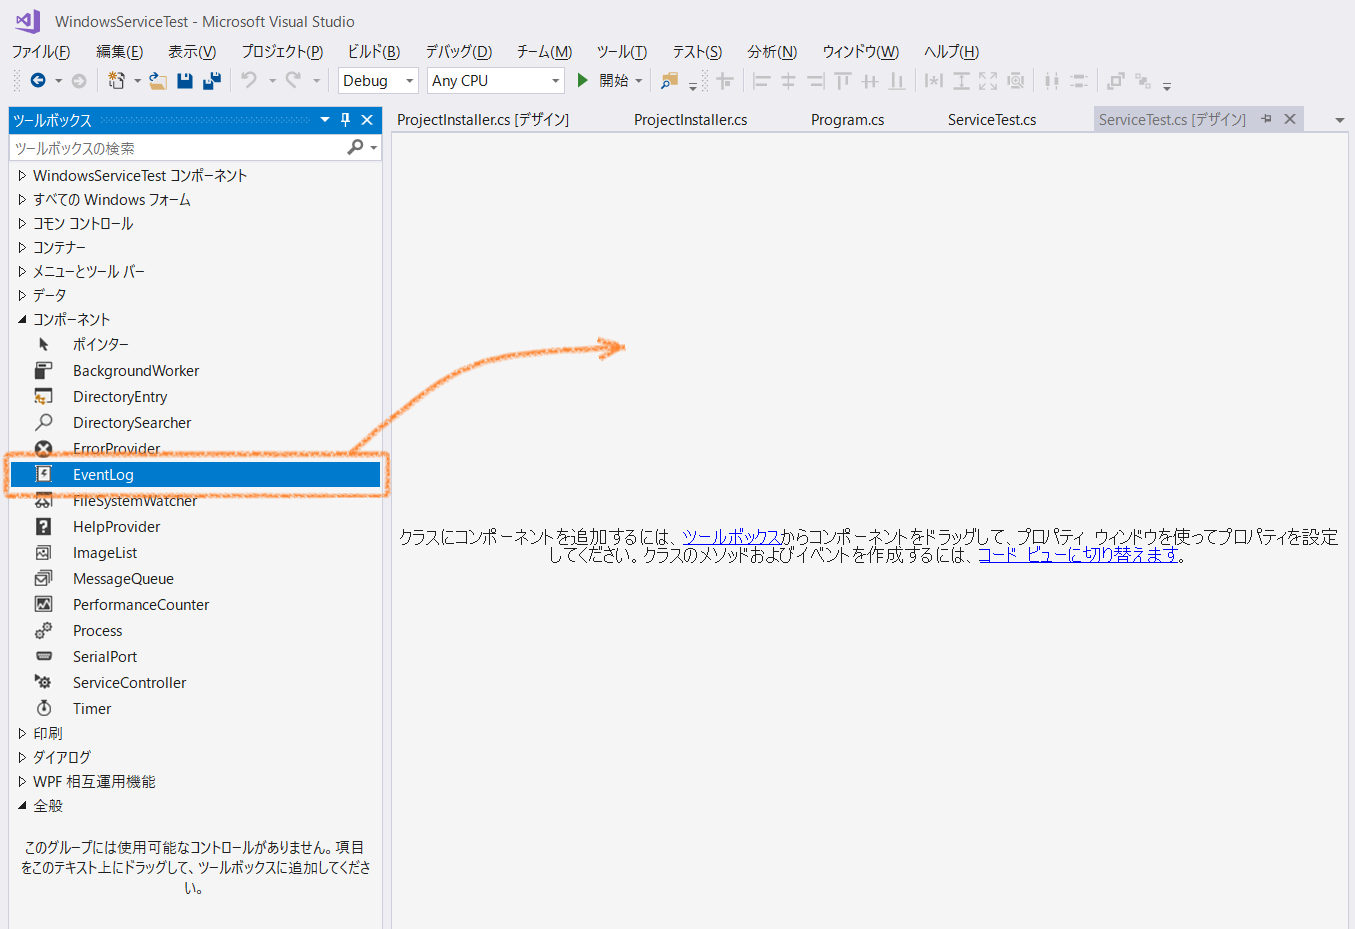Collapse the コンポーネント toolbox group

click(22, 320)
